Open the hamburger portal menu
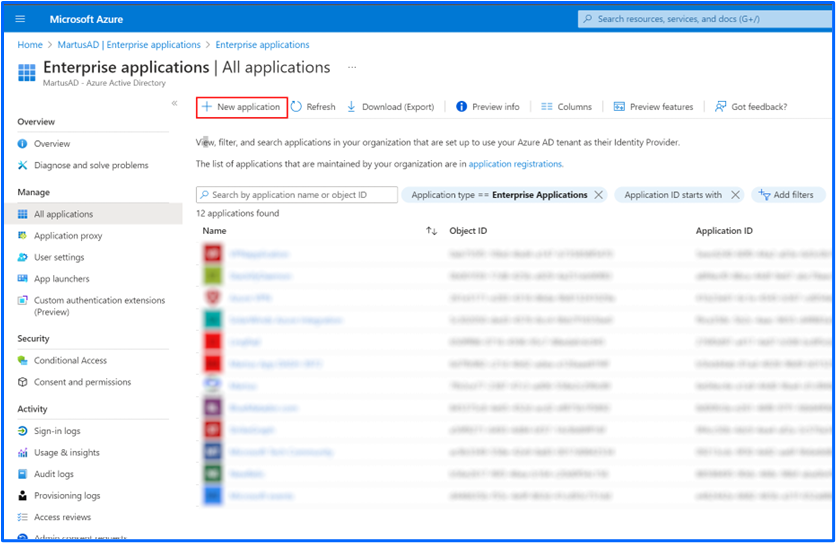 [x=20, y=19]
